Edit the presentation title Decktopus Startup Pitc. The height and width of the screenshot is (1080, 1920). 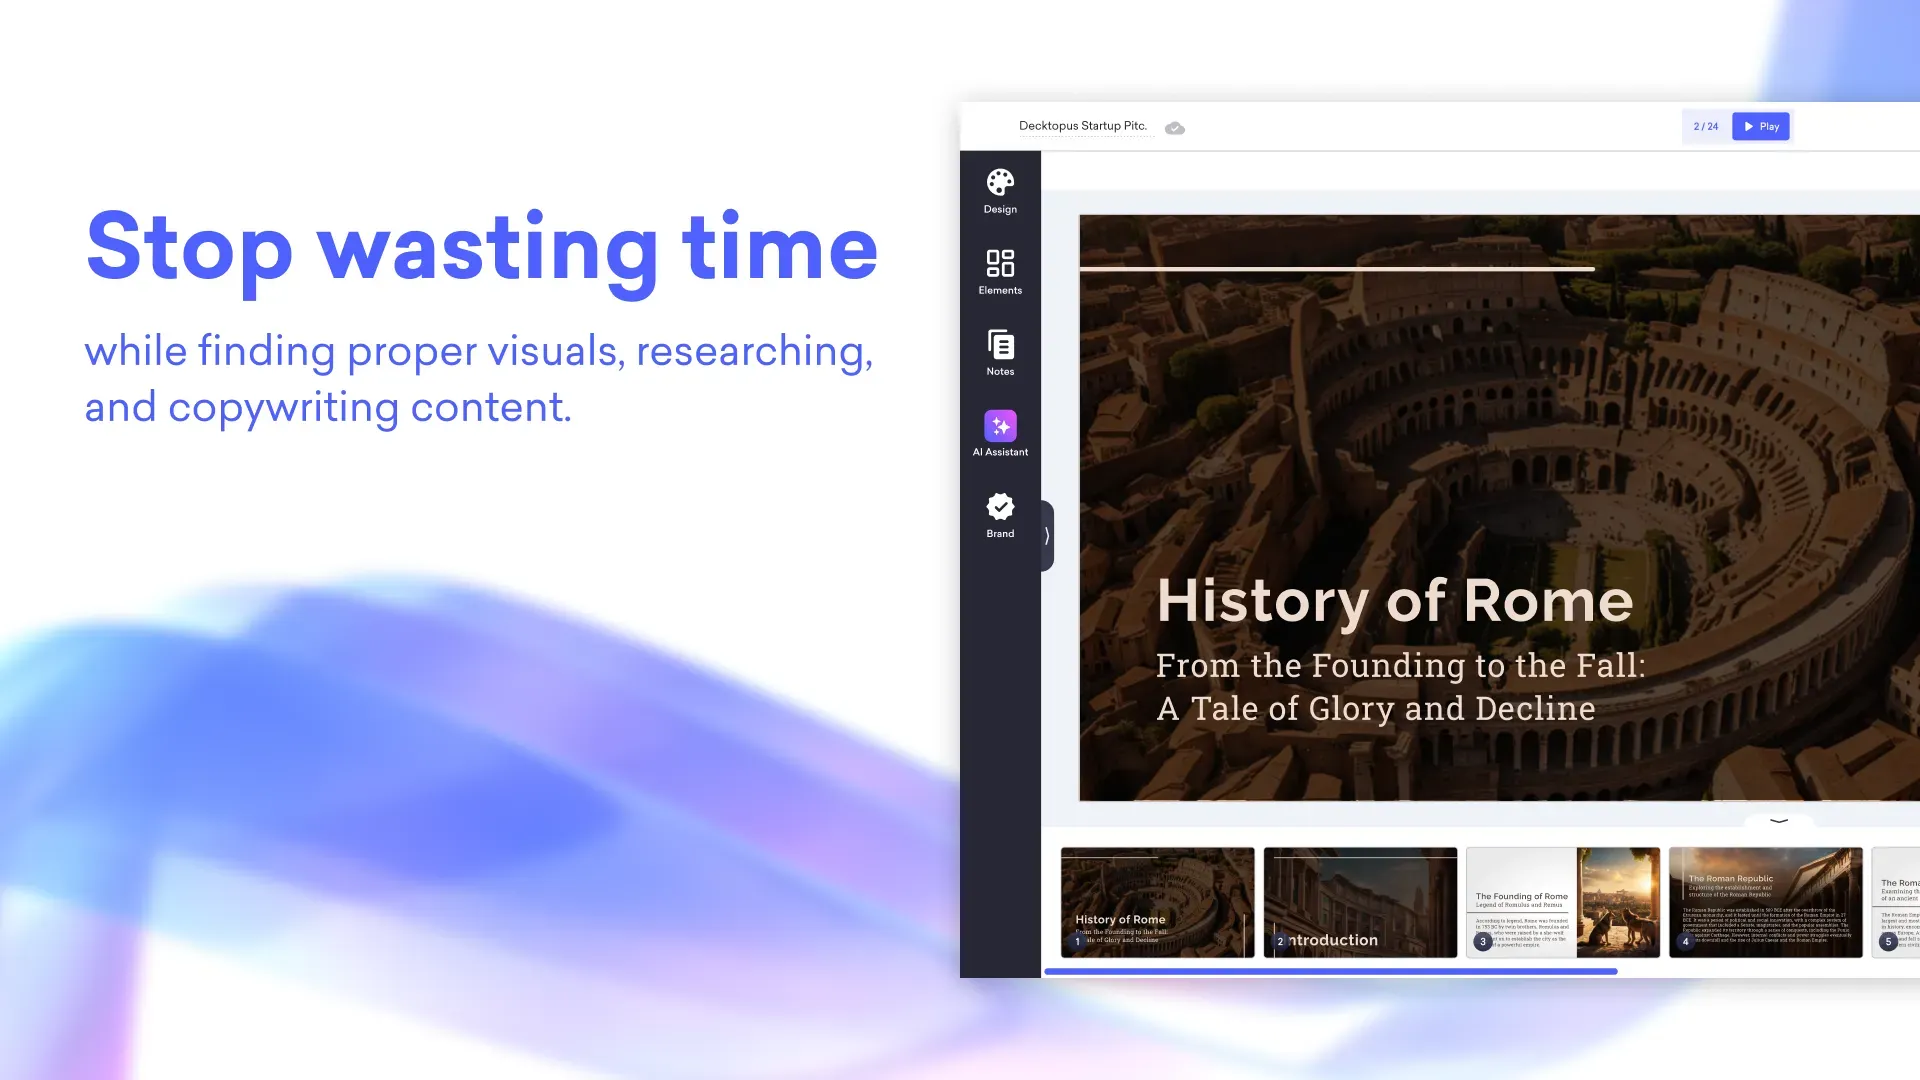(1083, 126)
